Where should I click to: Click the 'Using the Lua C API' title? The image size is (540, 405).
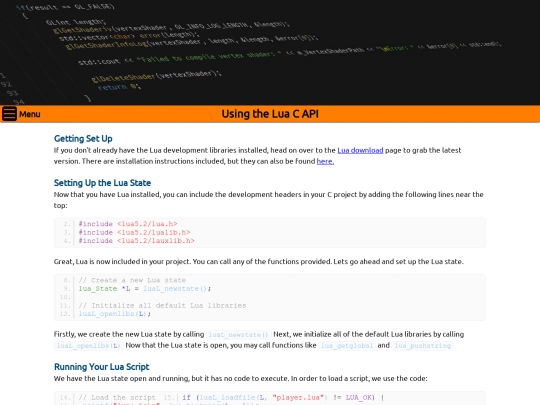pyautogui.click(x=270, y=114)
